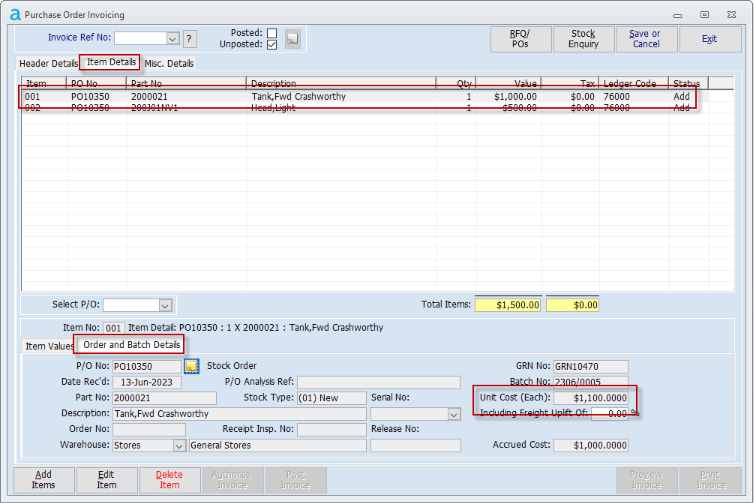
Task: Click the Exit button
Action: click(x=710, y=39)
